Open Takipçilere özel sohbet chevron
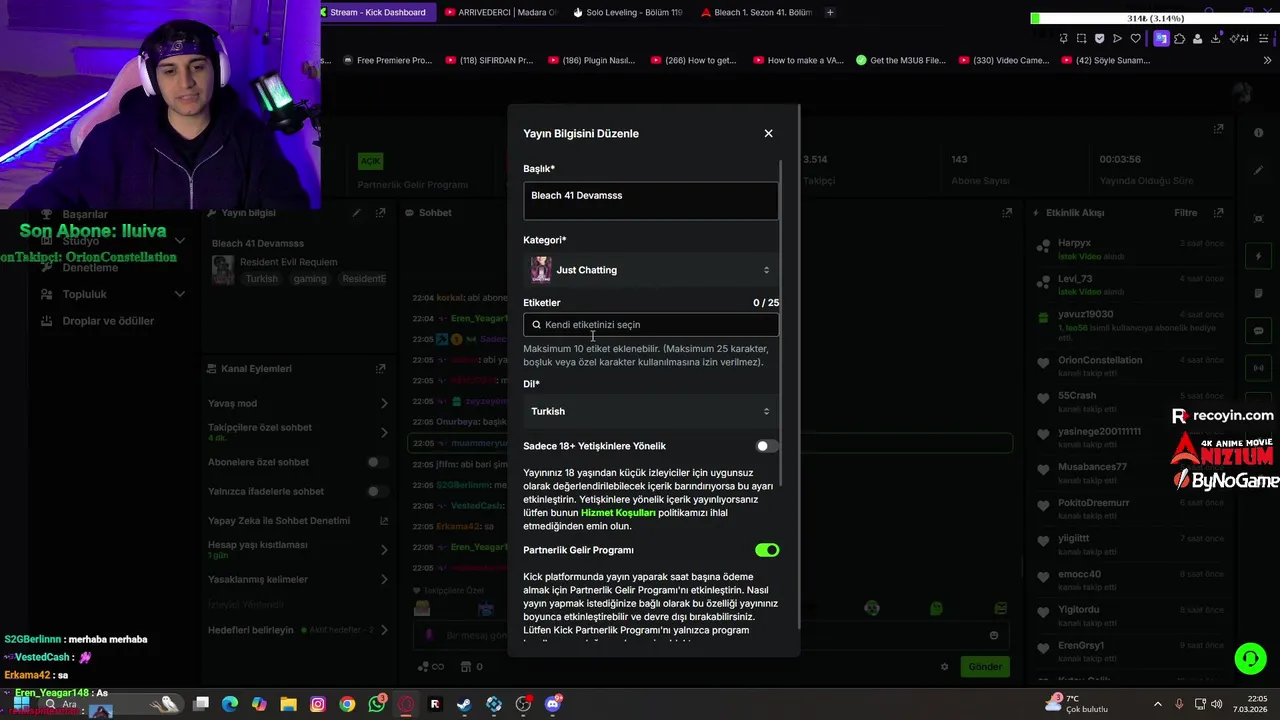Viewport: 1280px width, 720px height. [384, 432]
